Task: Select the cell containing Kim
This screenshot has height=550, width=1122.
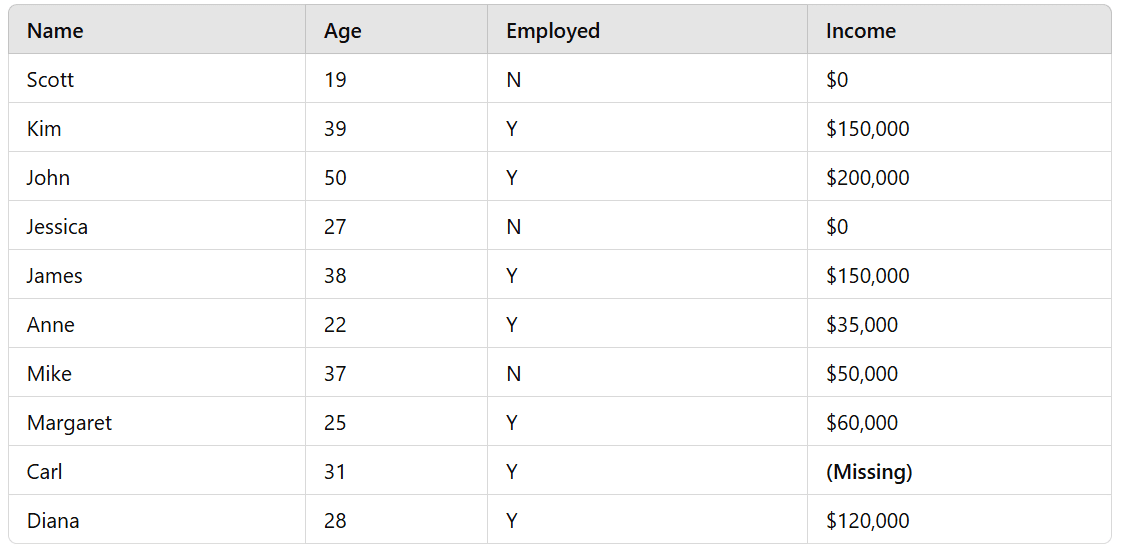Action: (x=157, y=129)
